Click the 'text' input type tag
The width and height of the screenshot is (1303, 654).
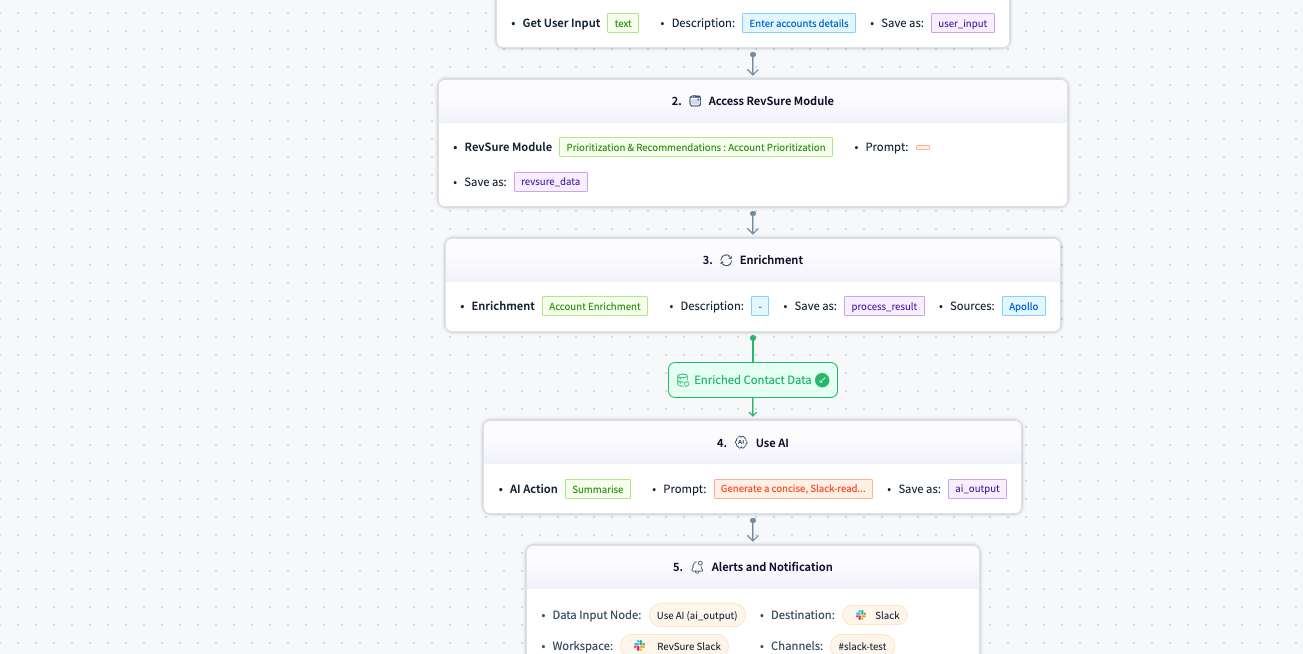point(623,23)
